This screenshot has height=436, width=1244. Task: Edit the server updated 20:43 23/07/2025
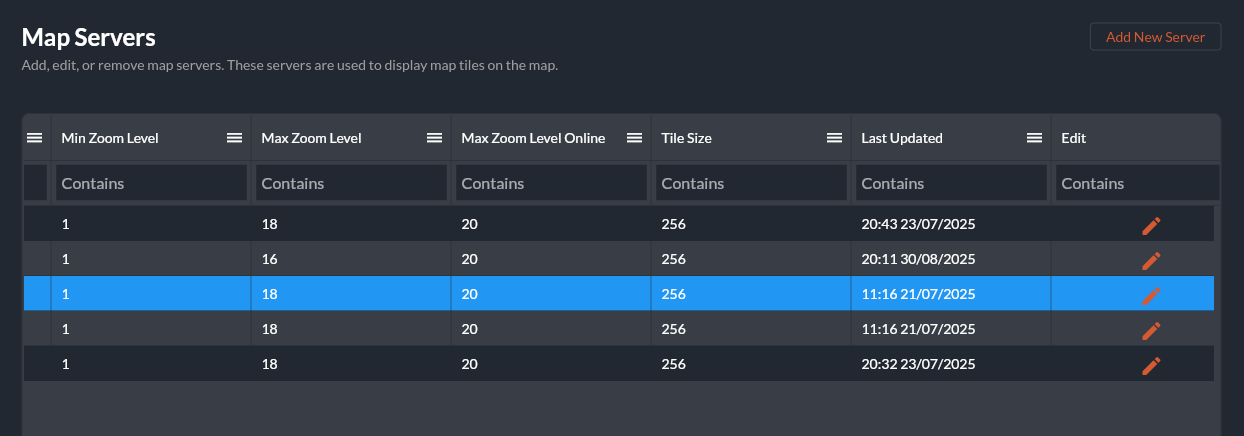coord(1151,225)
